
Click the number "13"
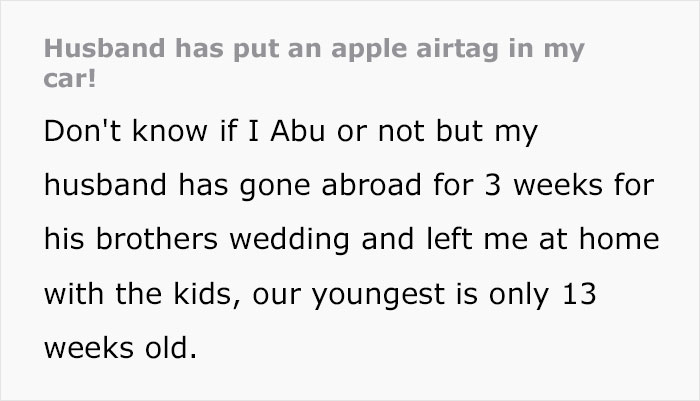click(x=587, y=298)
